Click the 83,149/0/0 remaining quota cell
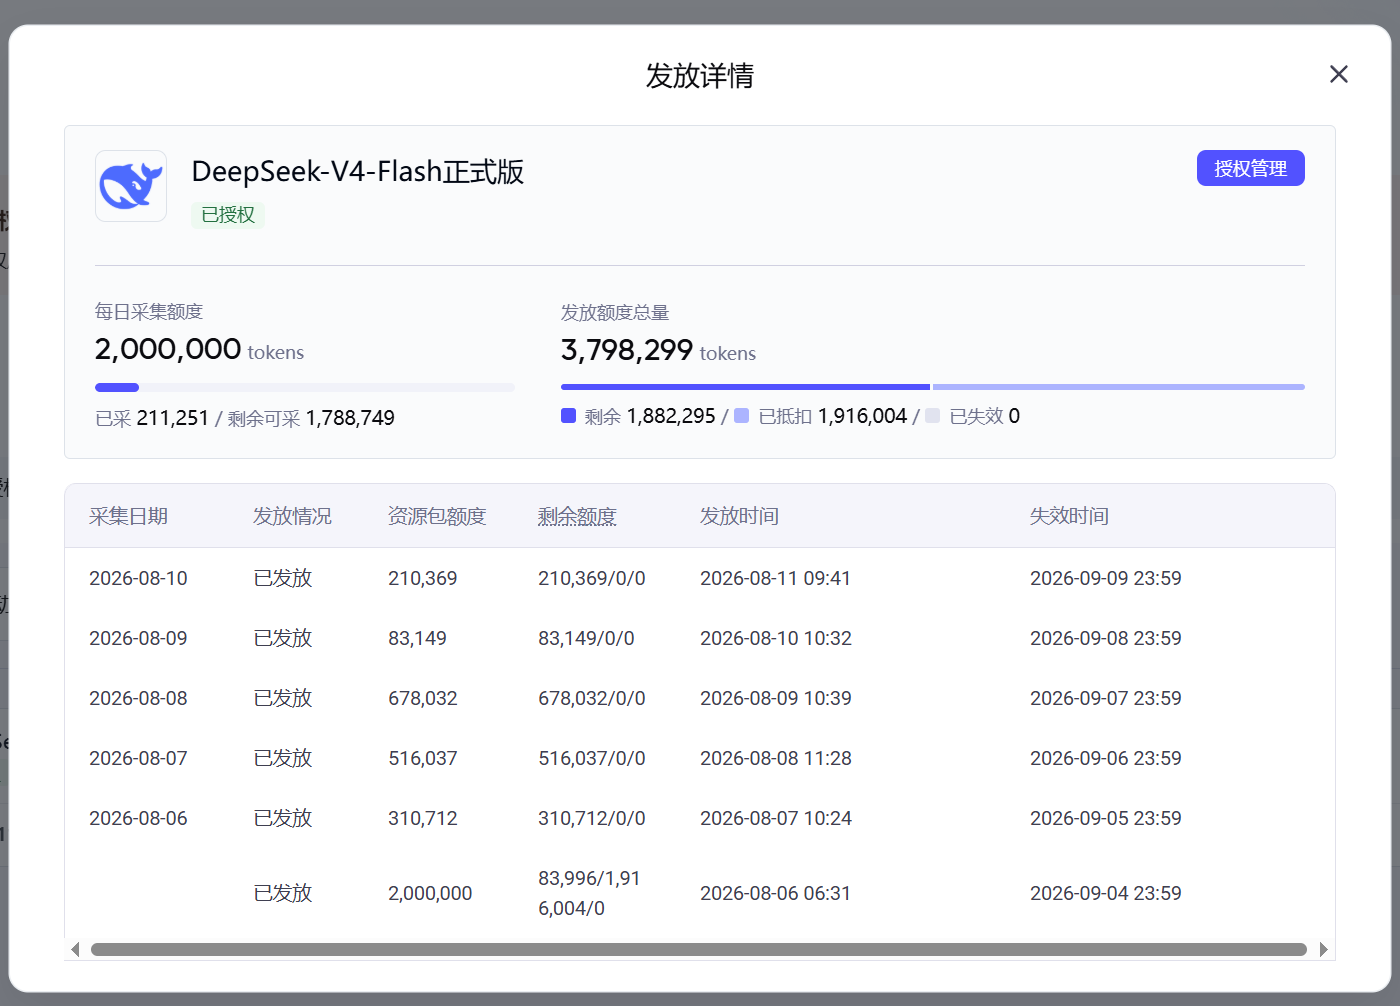This screenshot has width=1400, height=1006. click(x=586, y=638)
